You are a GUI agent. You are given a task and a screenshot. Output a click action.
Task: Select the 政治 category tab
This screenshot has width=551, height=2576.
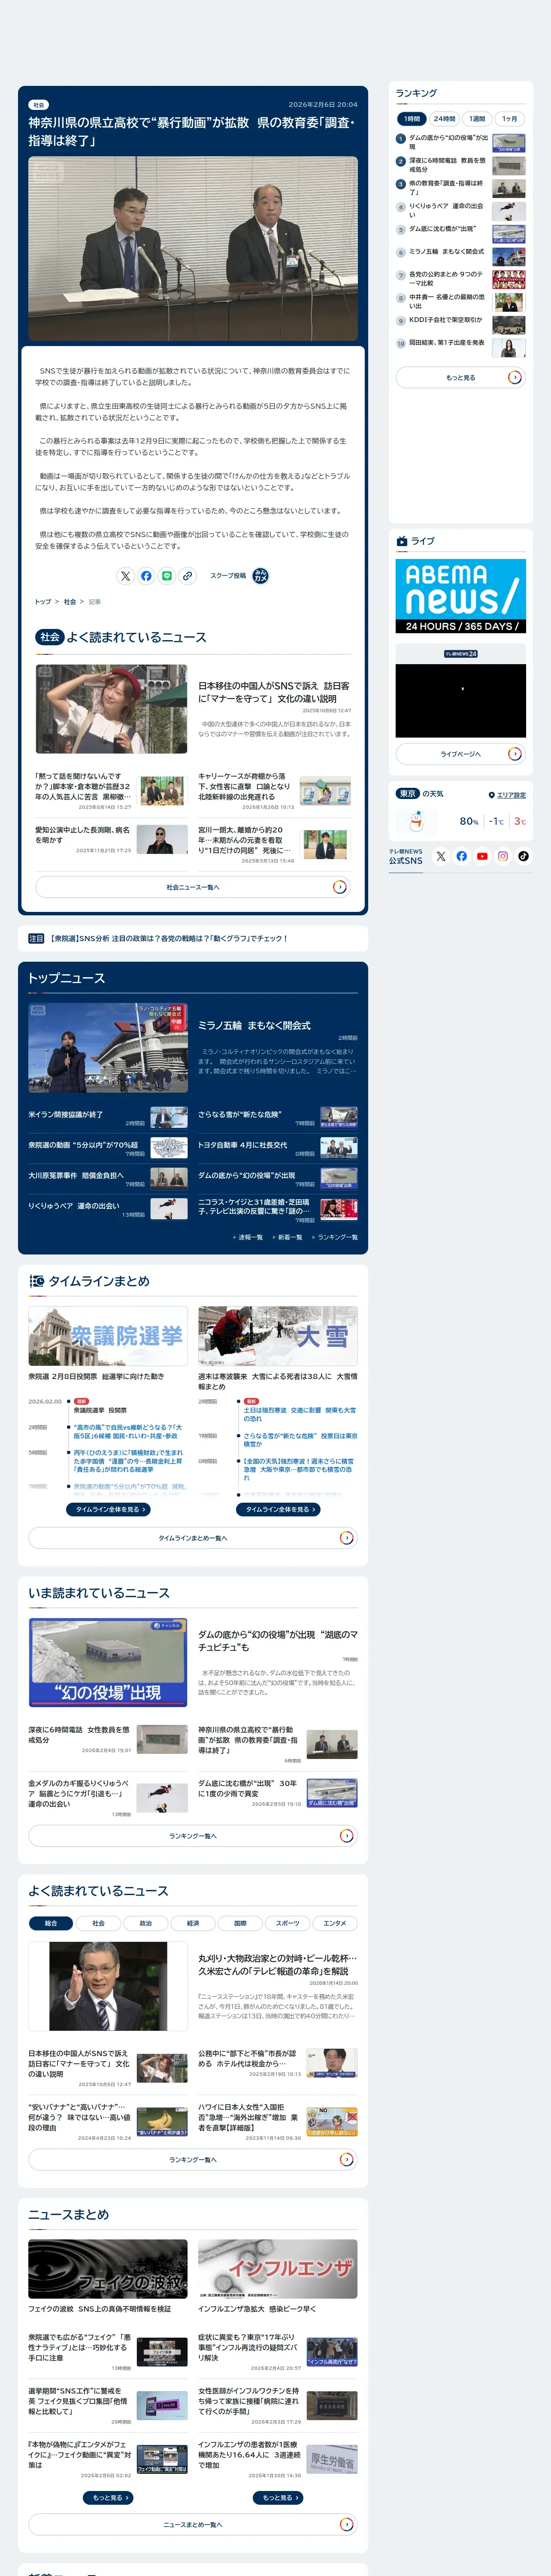click(146, 1923)
